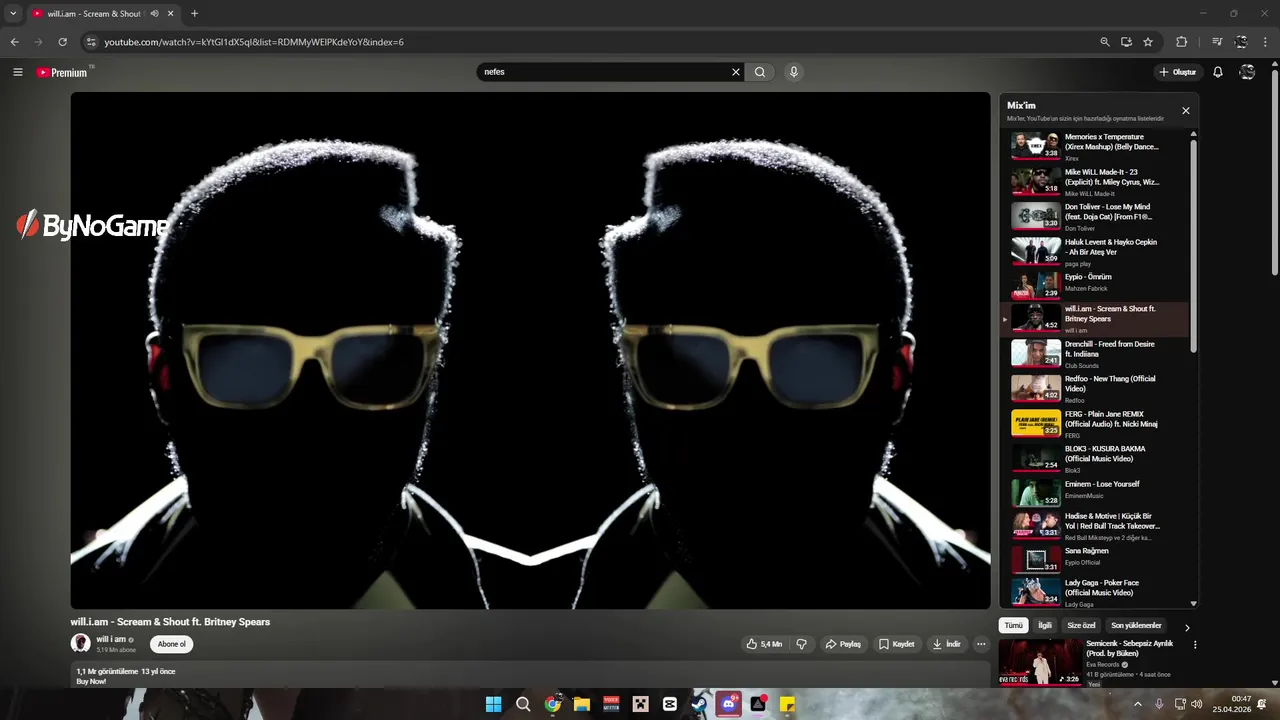Viewport: 1280px width, 720px height.
Task: Play Haluk Levent & Hayko Cepkin song
Action: (x=1095, y=251)
